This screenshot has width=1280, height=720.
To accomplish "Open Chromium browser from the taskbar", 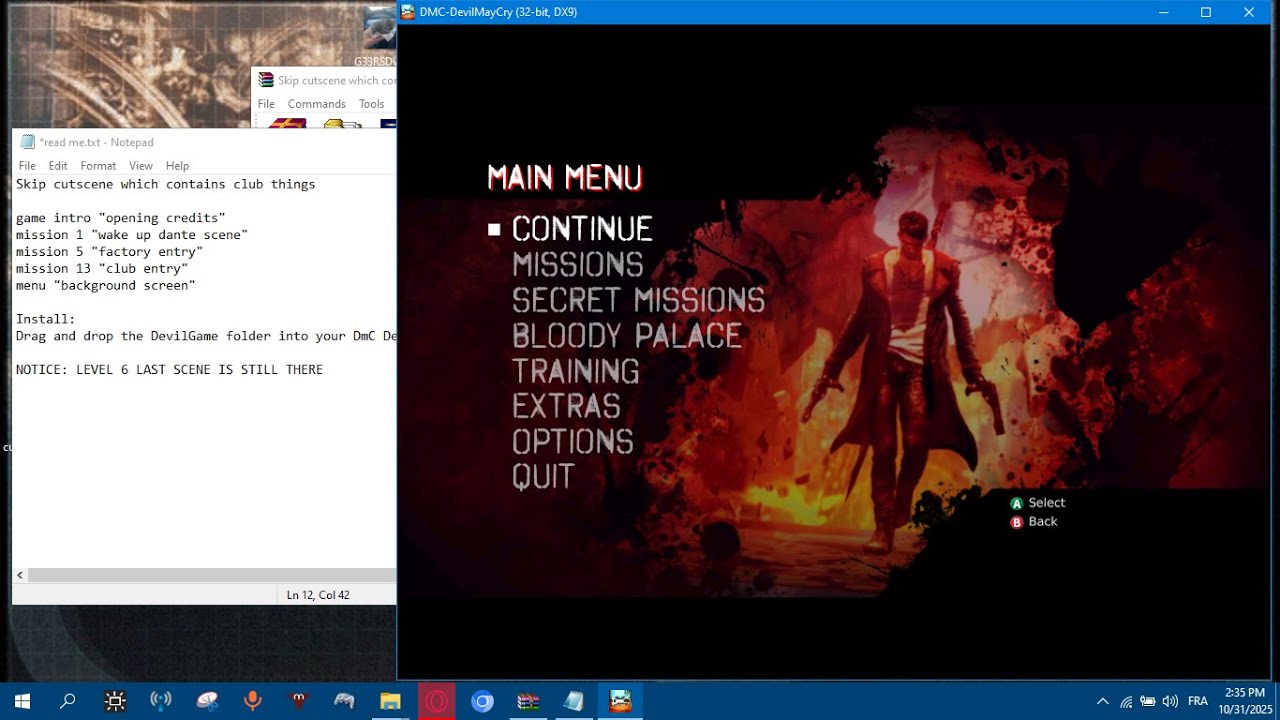I will tap(482, 701).
